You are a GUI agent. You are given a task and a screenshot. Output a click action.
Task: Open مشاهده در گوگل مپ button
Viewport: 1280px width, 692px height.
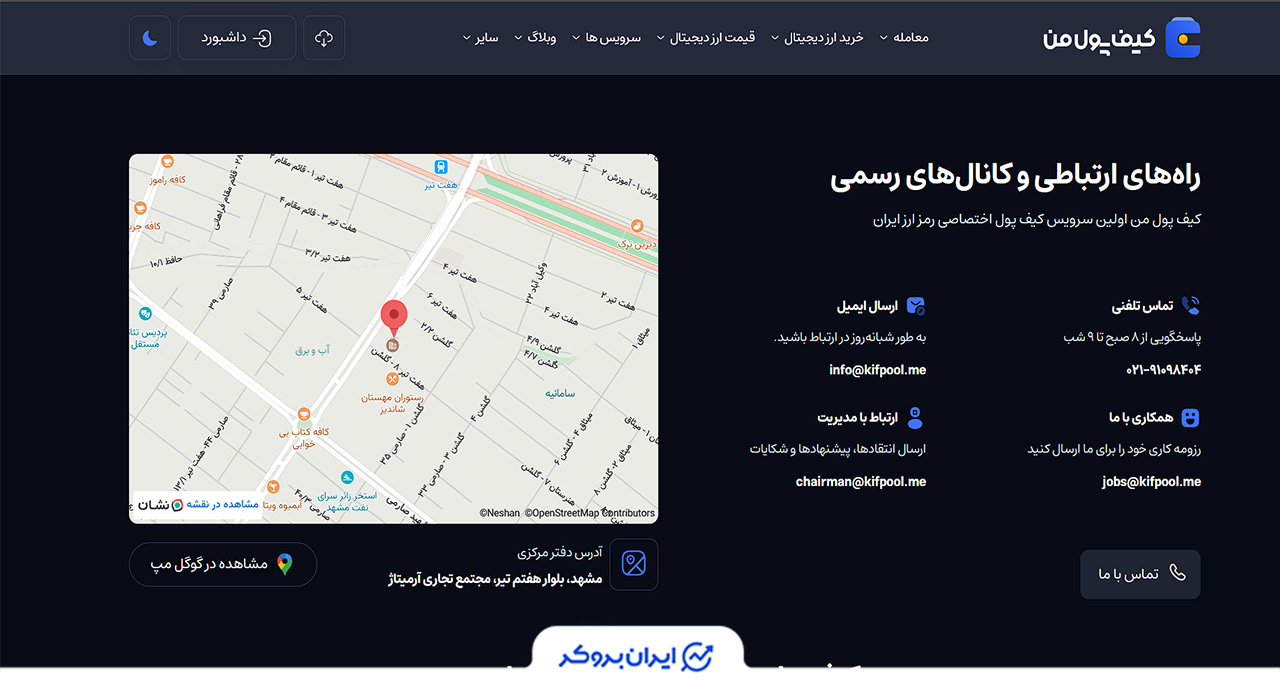[x=223, y=564]
